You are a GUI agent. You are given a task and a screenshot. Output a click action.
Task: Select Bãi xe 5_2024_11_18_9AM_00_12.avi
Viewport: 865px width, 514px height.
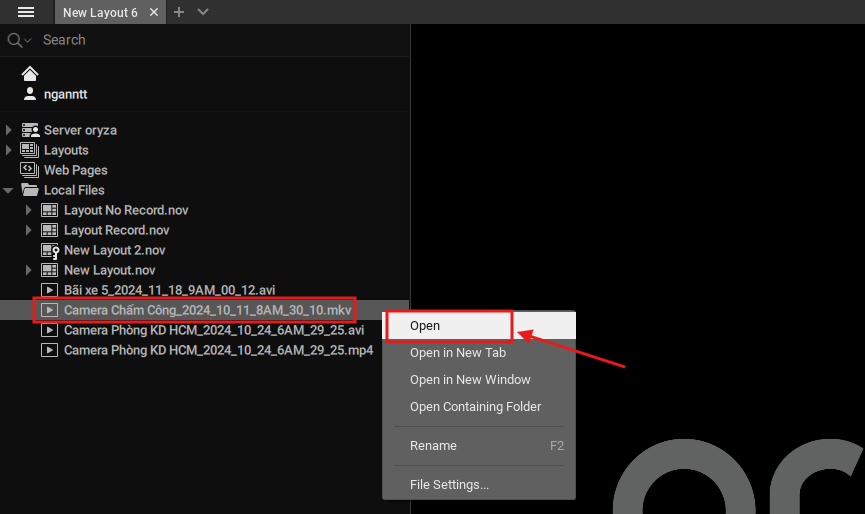(169, 290)
